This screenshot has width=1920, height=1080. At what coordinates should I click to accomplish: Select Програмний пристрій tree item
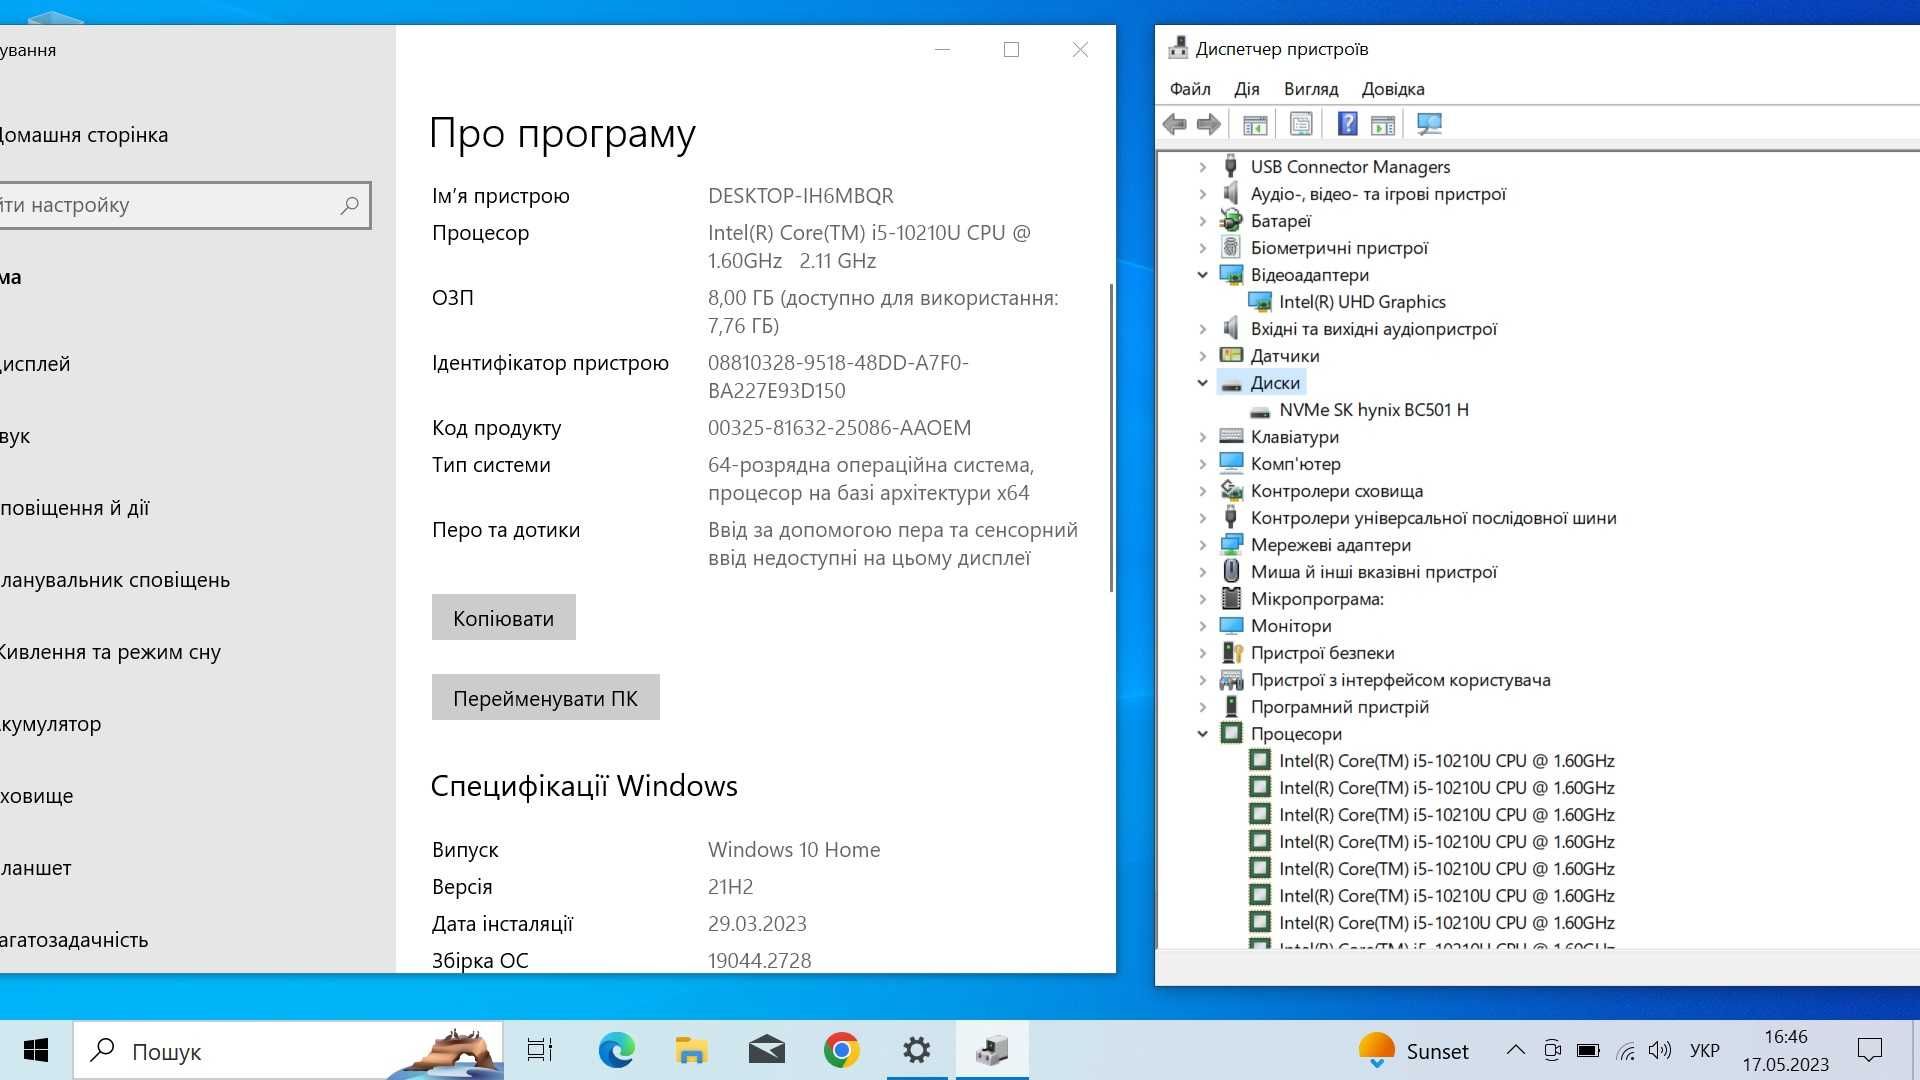[1339, 707]
